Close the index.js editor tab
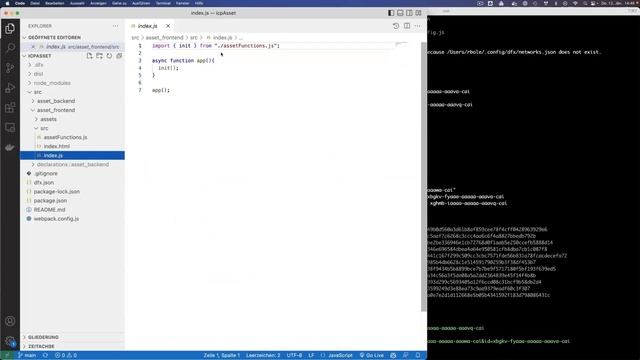The image size is (640, 360). pyautogui.click(x=168, y=26)
